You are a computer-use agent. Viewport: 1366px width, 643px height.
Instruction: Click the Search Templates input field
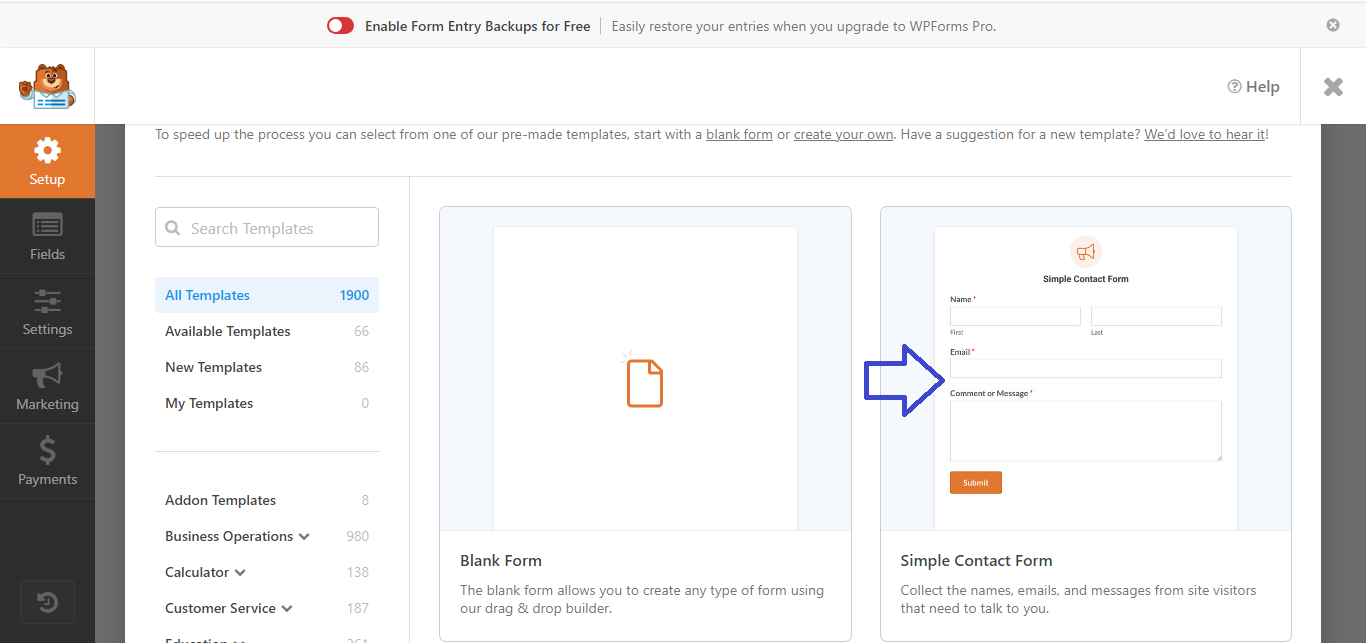[x=267, y=228]
